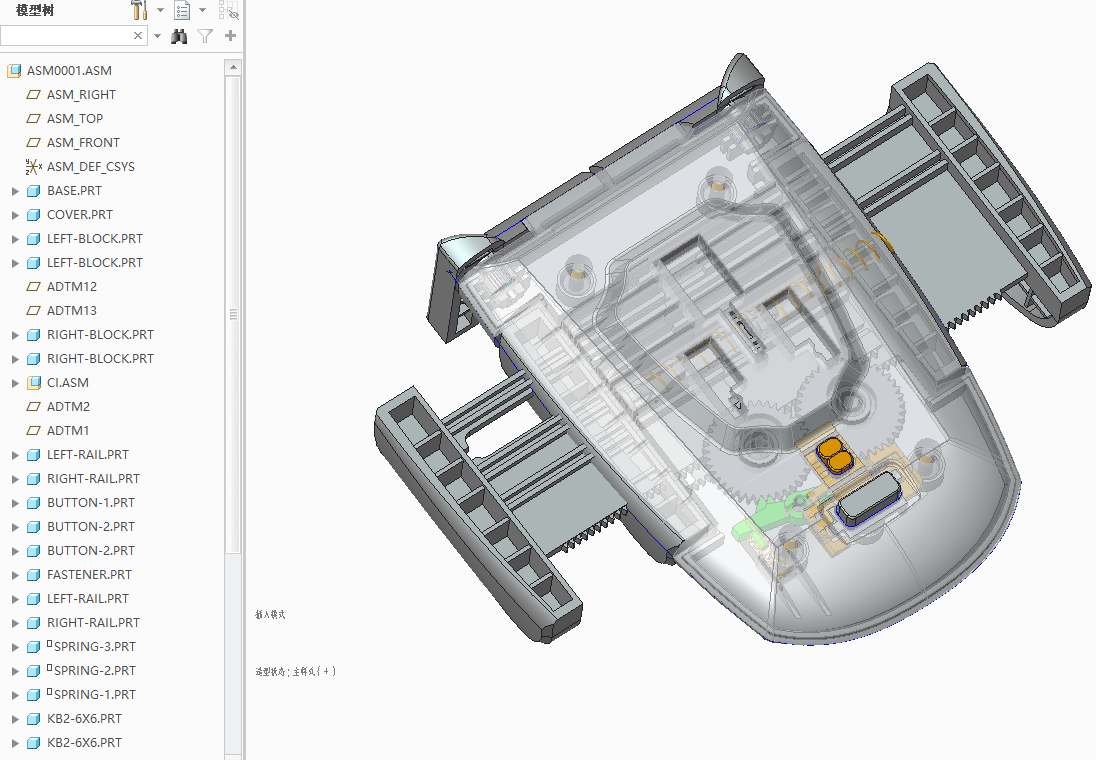Select the ASM_TOP datum plane
Screen dimensions: 1096x760
pos(75,119)
